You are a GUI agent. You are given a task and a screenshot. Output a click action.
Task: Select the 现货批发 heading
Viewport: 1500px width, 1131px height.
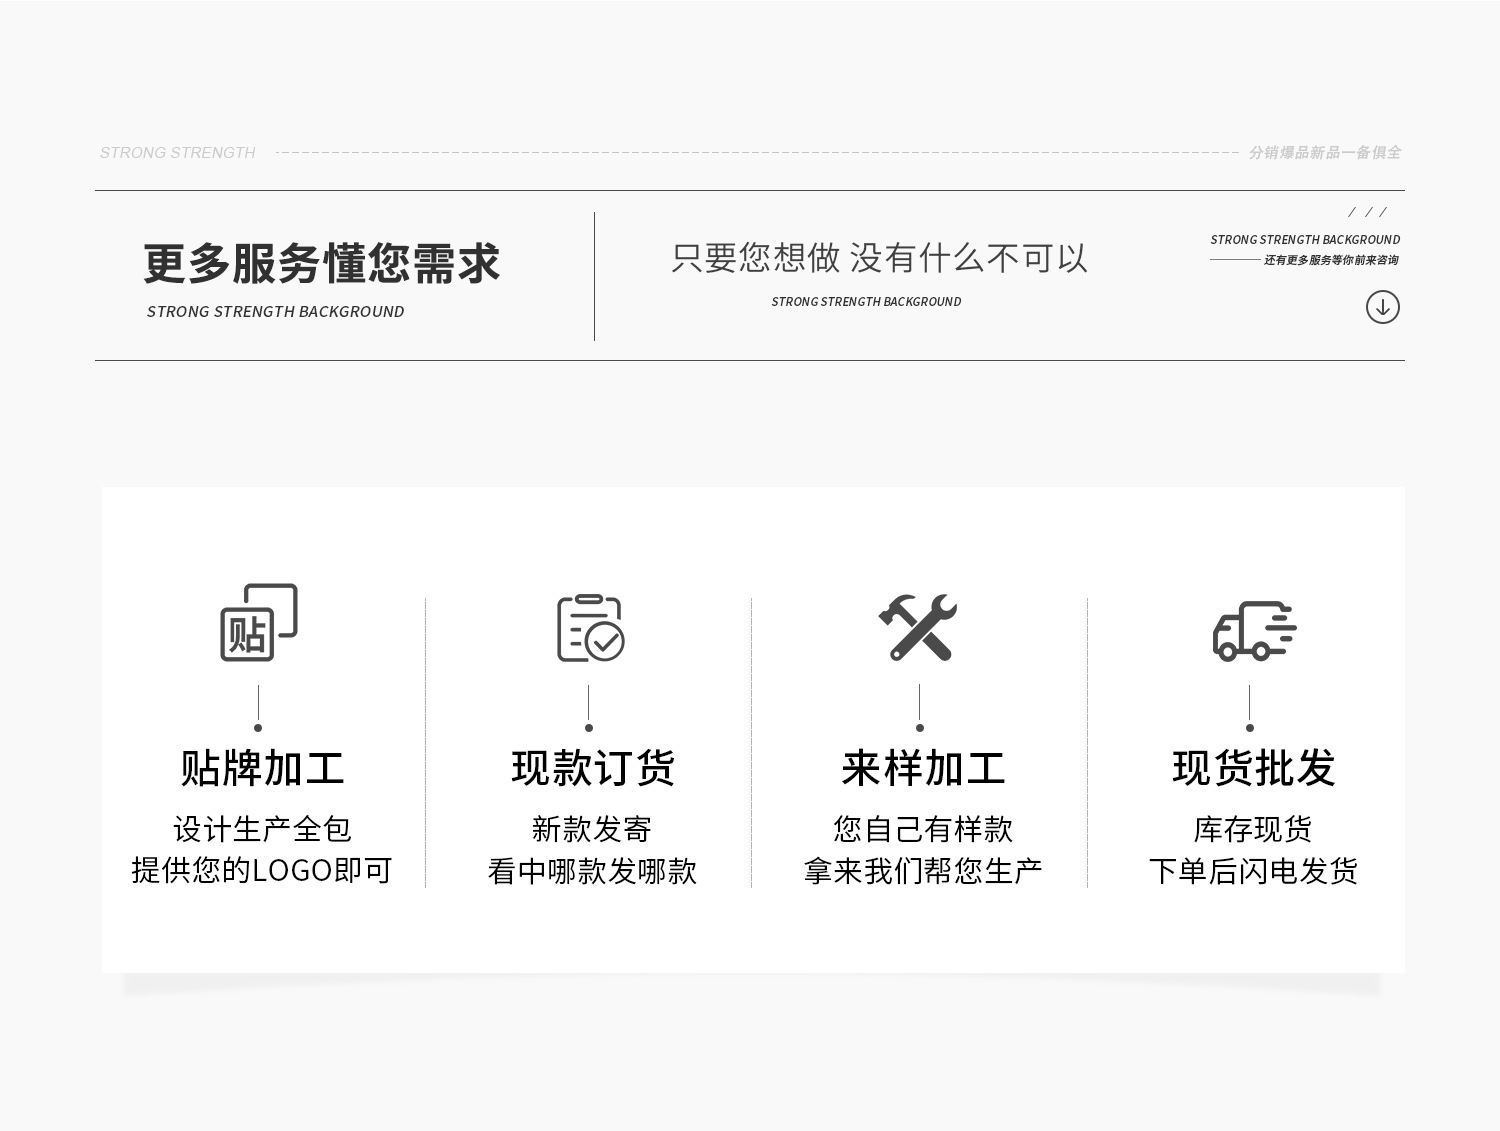coord(1254,768)
